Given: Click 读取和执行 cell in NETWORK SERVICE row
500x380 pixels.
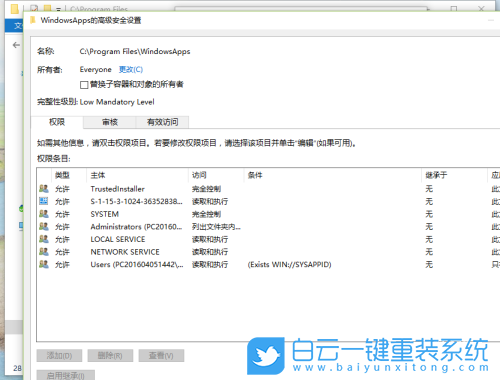Looking at the screenshot, I should coord(210,252).
